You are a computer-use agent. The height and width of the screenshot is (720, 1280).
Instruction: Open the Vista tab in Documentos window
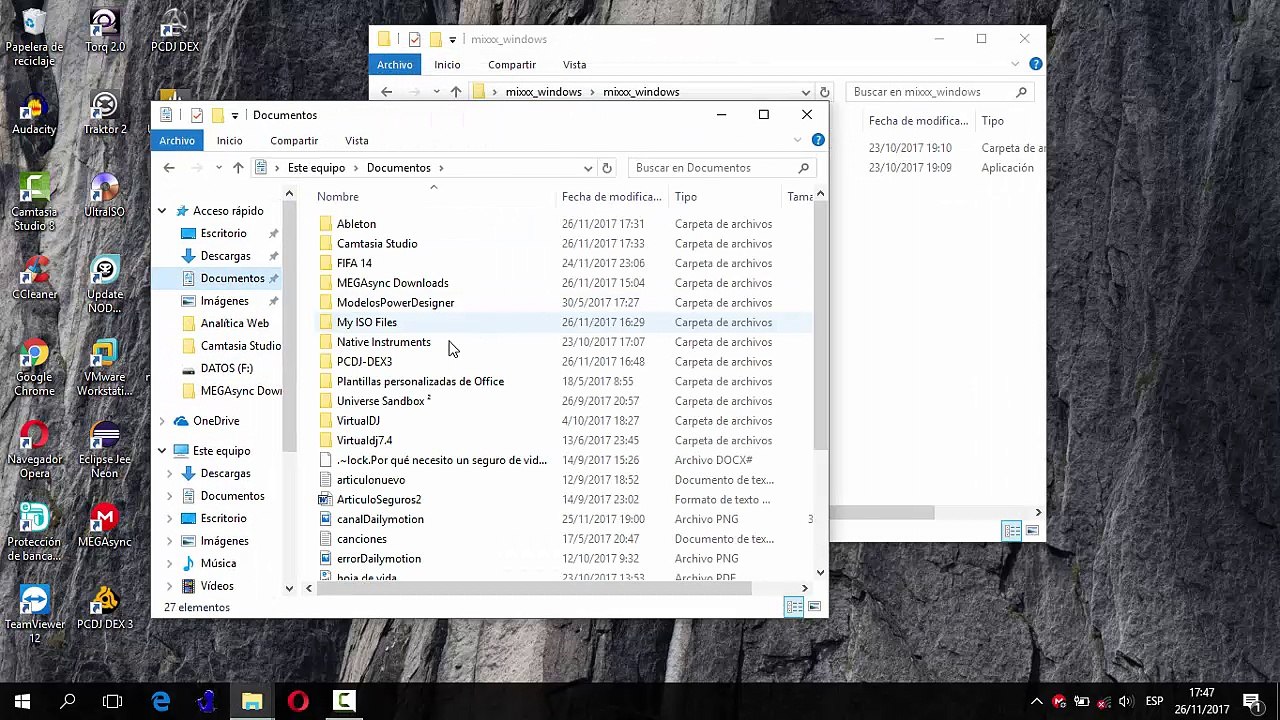point(357,141)
